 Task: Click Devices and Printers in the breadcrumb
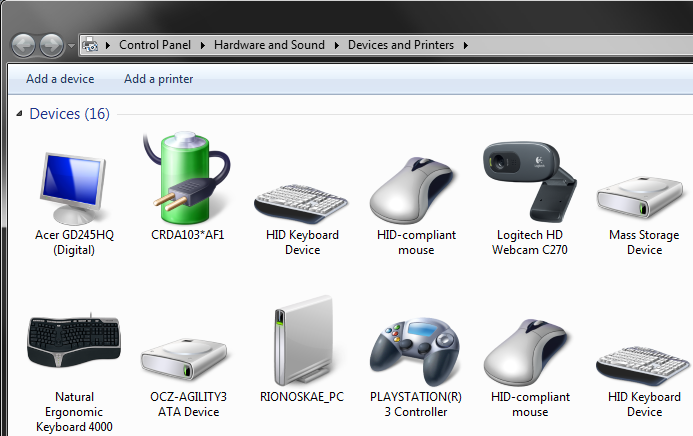401,45
